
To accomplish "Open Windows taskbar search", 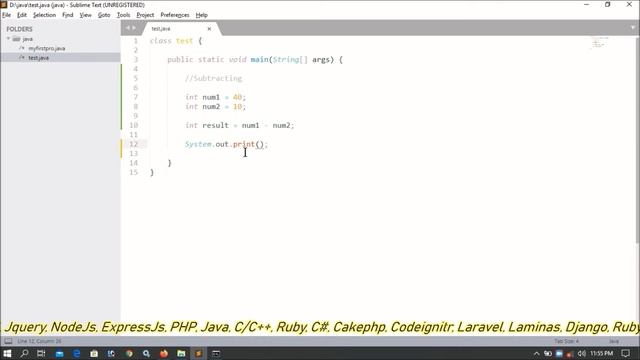I will (24, 353).
